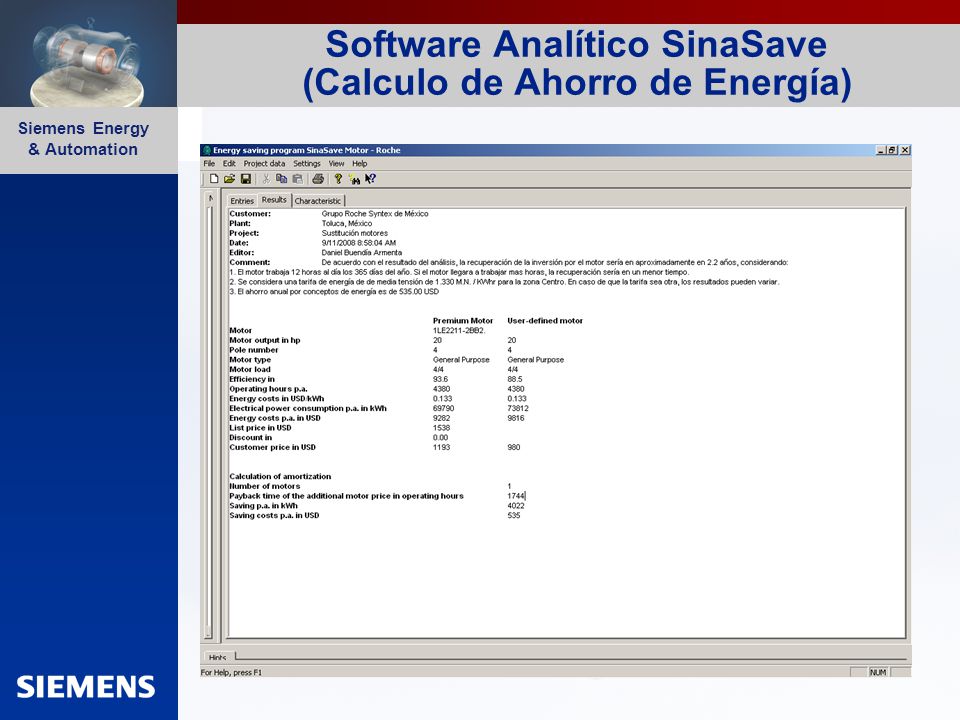
Task: Open the File menu
Action: coord(209,163)
